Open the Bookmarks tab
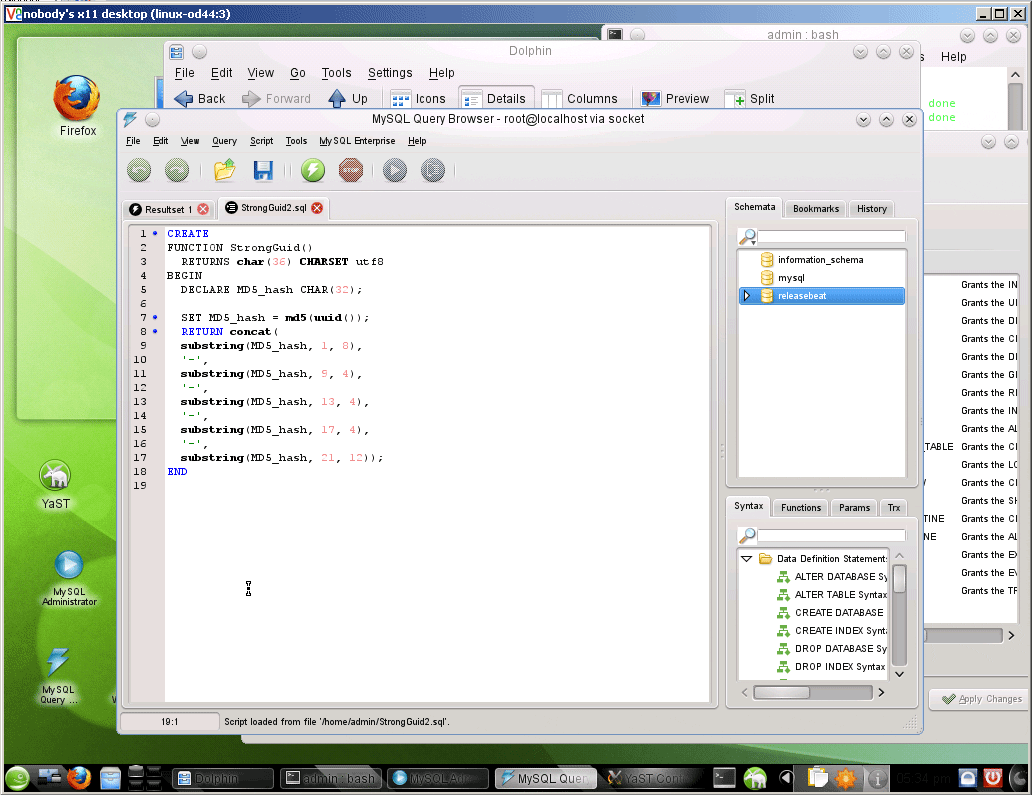 815,209
